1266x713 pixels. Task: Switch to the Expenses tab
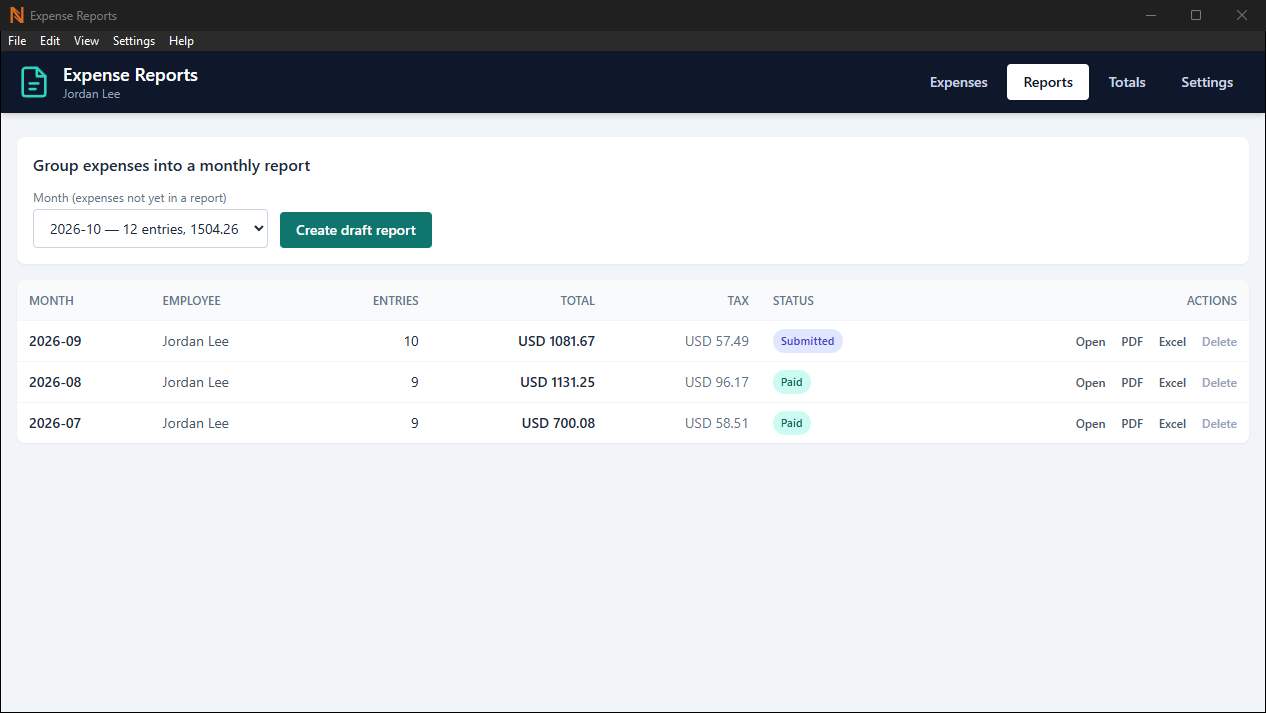pos(959,82)
